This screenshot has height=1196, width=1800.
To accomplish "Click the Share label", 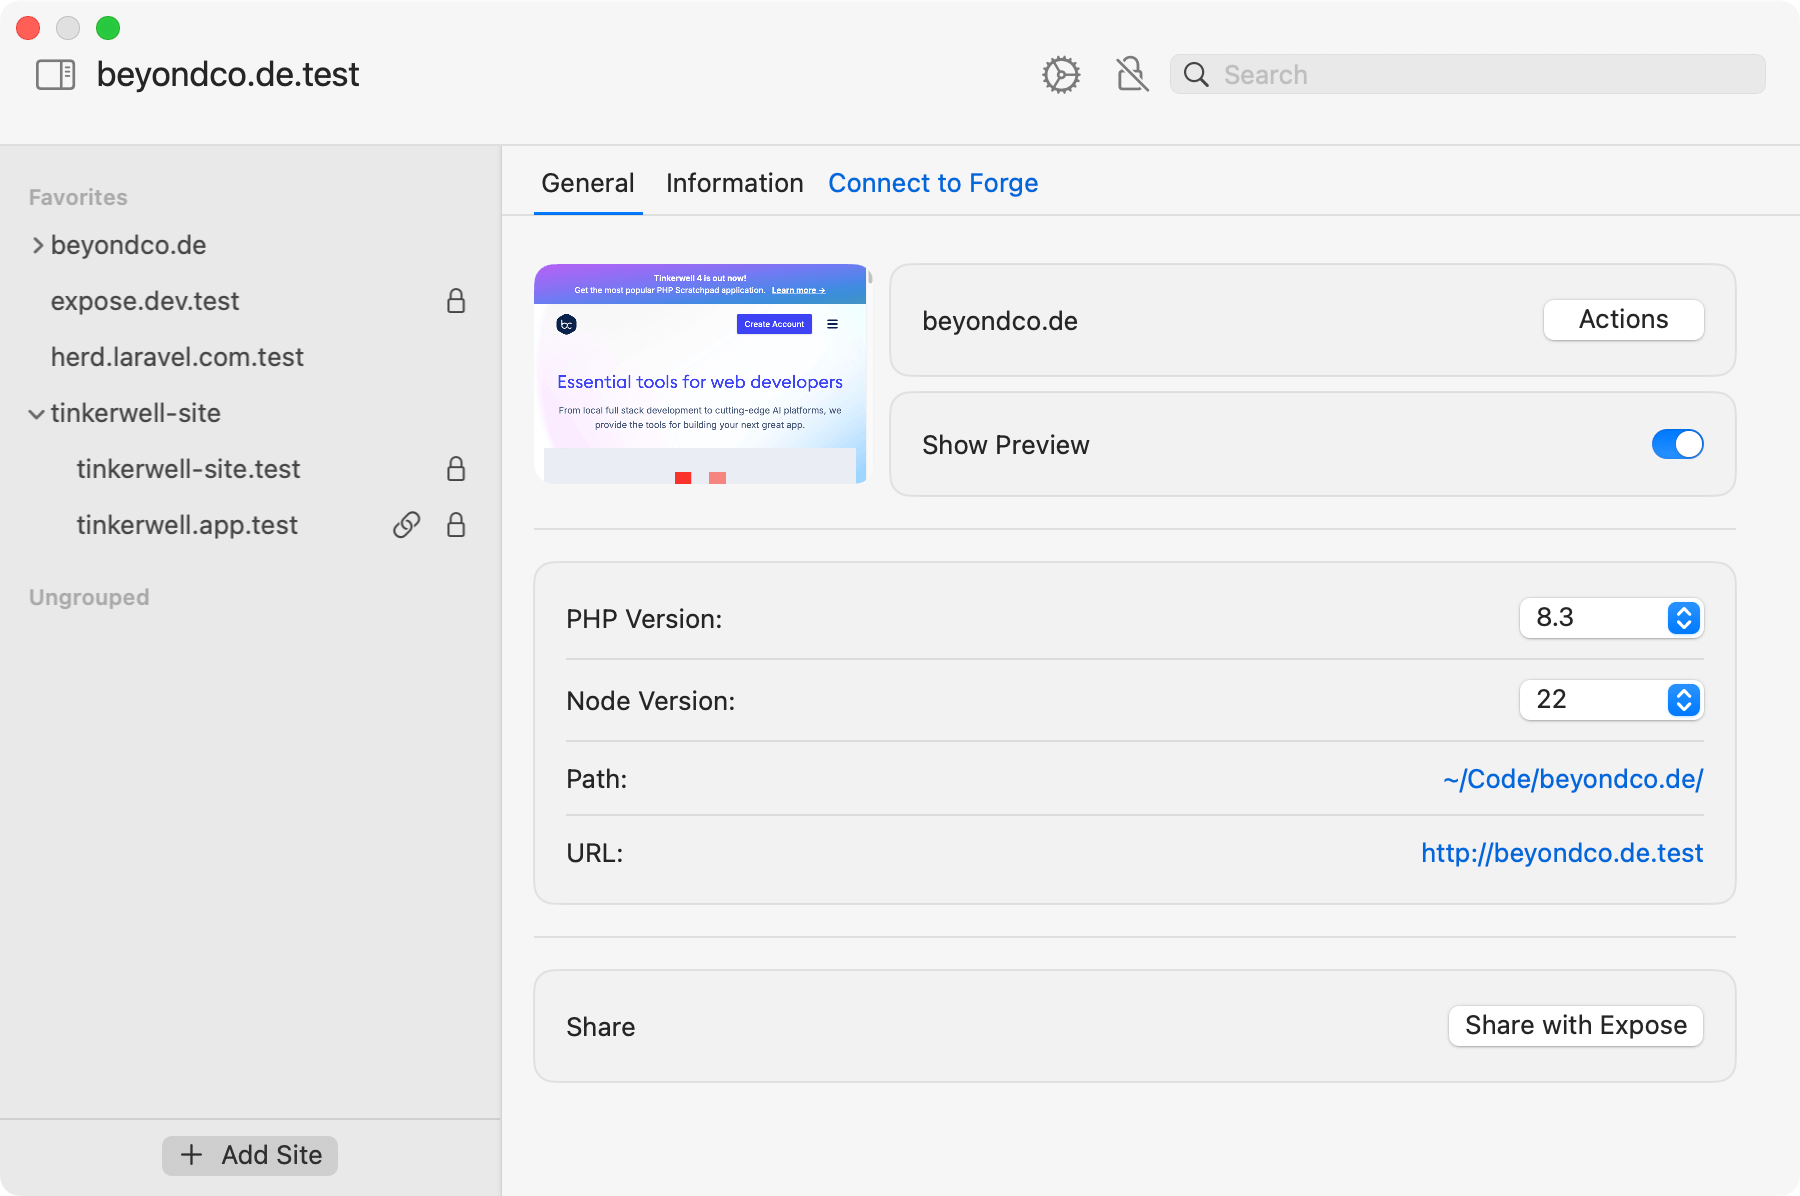I will [600, 1027].
